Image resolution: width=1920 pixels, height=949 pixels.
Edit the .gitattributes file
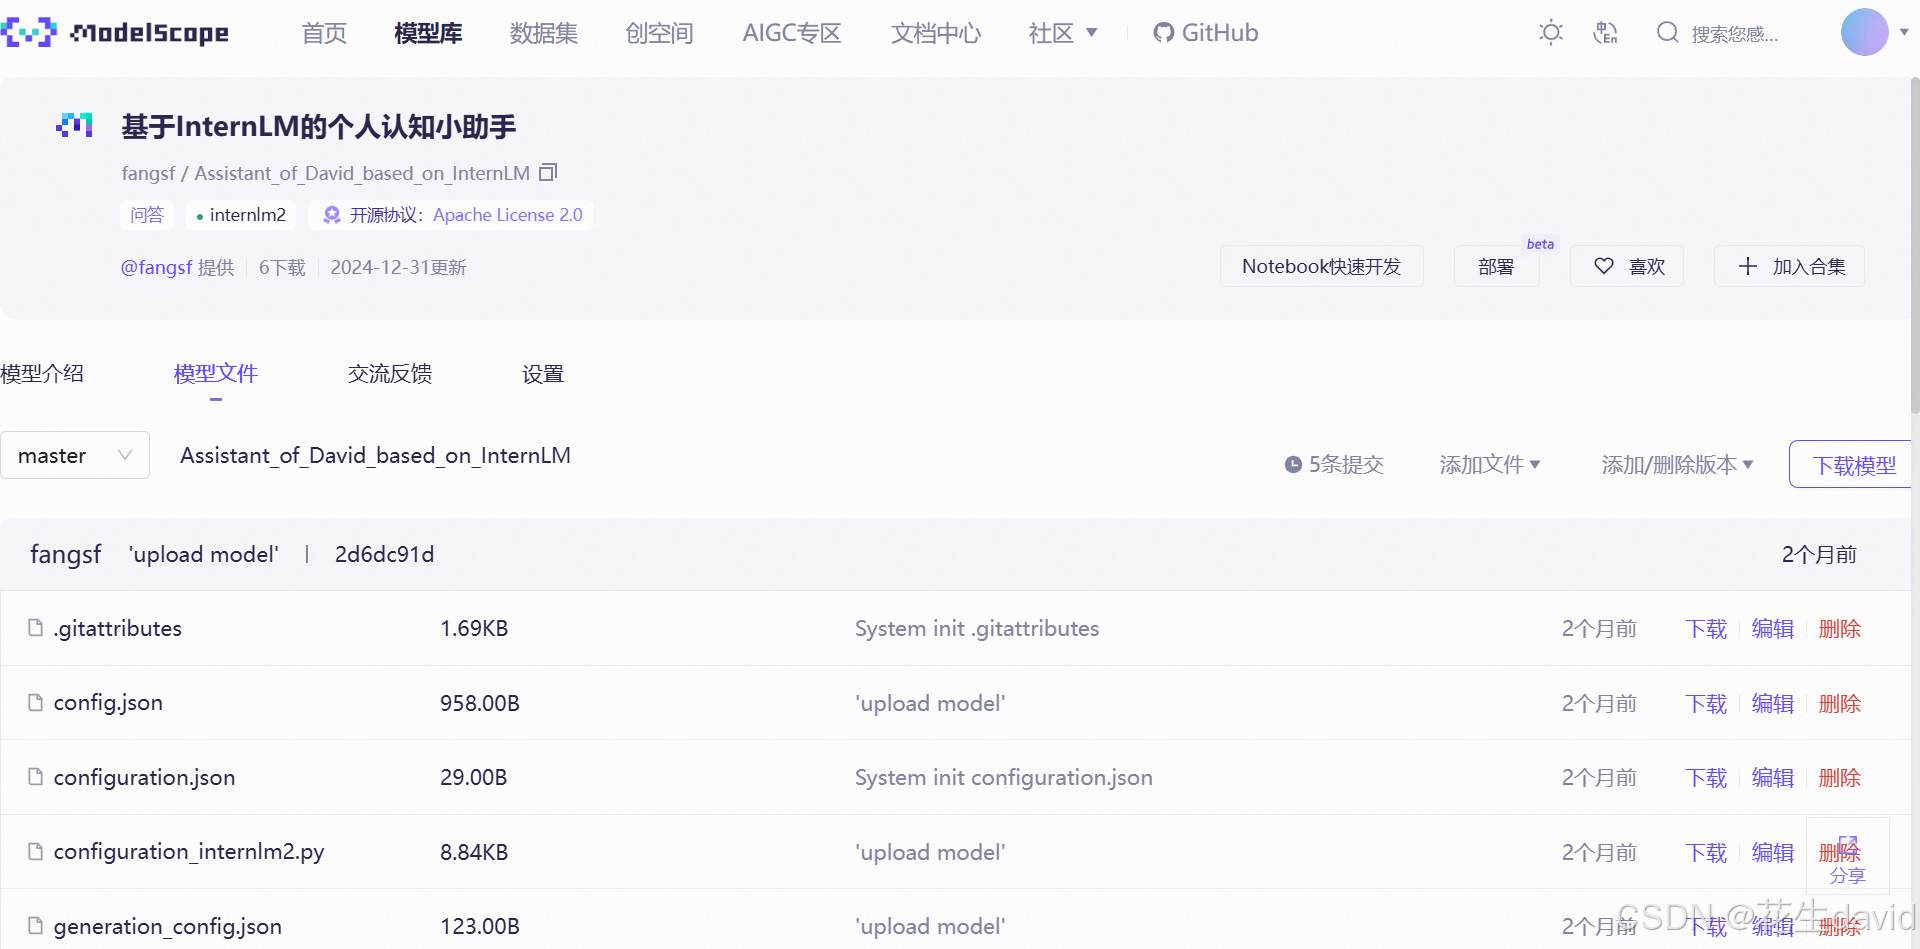point(1773,629)
